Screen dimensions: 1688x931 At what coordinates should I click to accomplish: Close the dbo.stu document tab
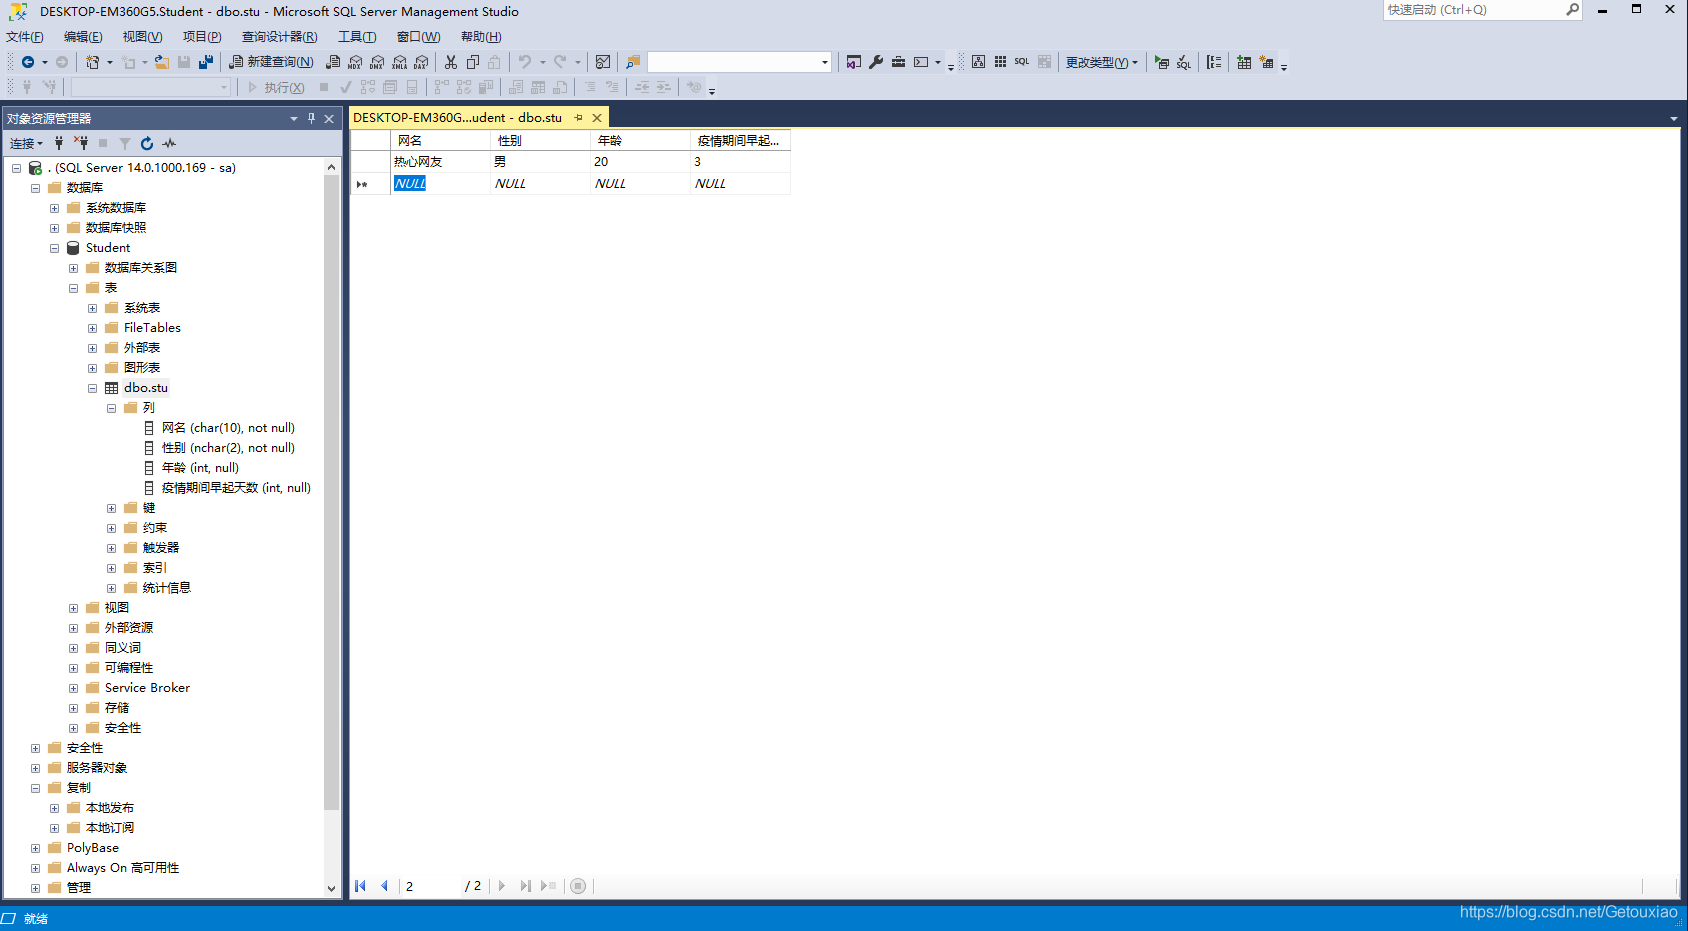(x=597, y=118)
